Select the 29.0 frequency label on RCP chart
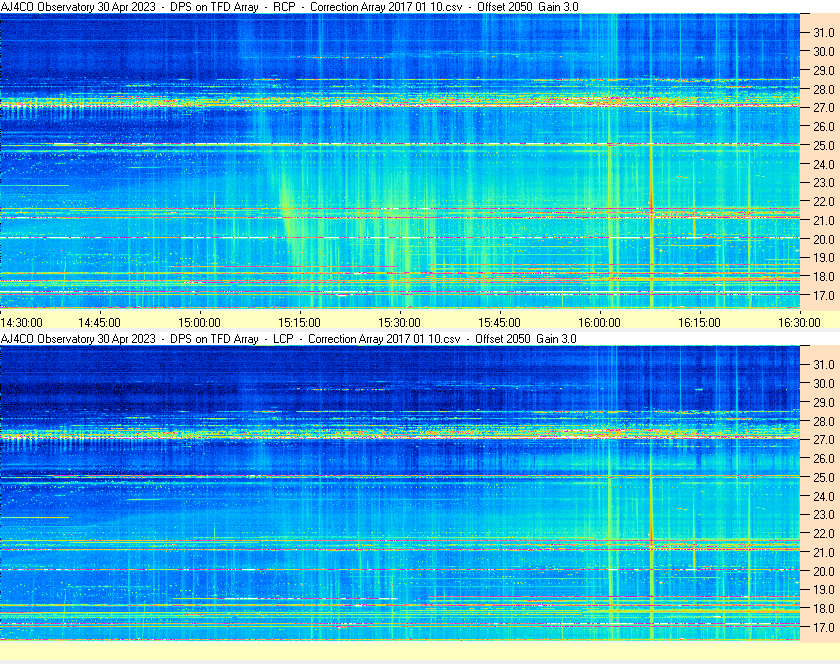Viewport: 840px width, 664px height. coord(824,70)
